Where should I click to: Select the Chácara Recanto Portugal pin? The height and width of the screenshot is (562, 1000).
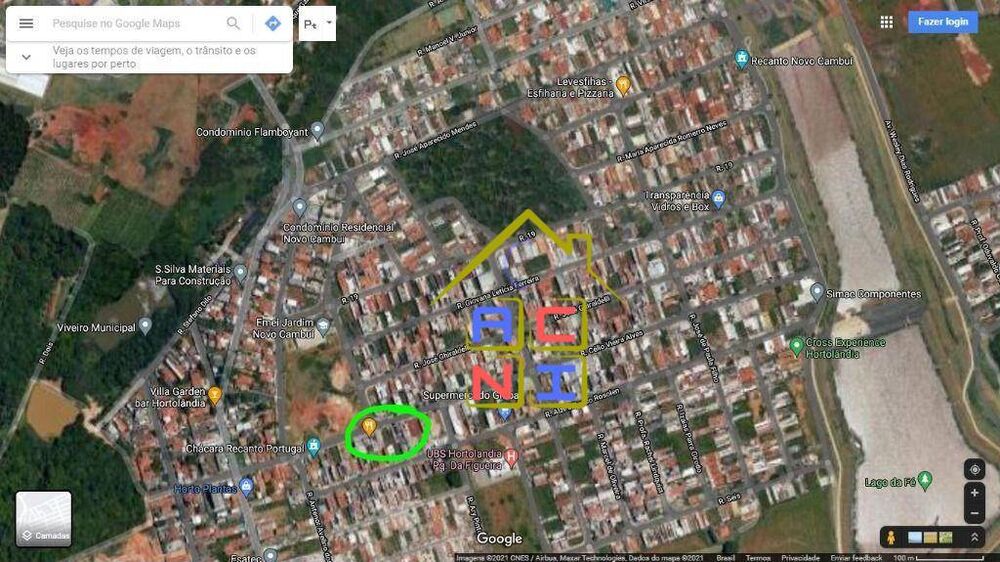tap(313, 446)
